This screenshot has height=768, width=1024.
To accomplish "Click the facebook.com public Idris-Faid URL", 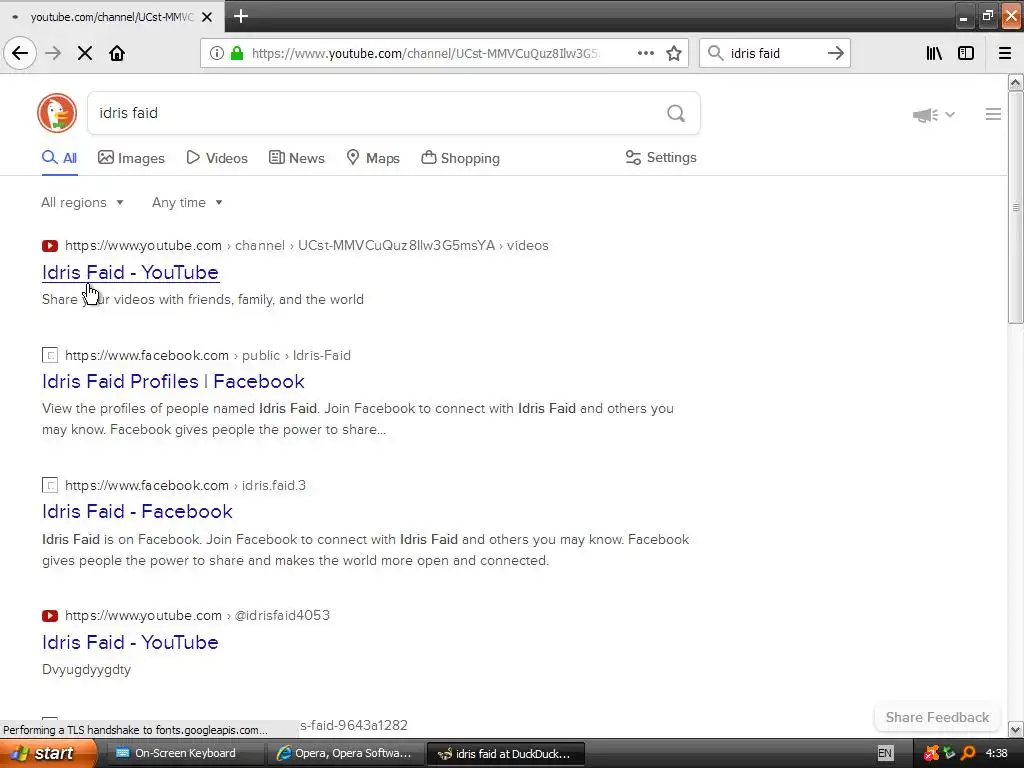I will coord(208,355).
